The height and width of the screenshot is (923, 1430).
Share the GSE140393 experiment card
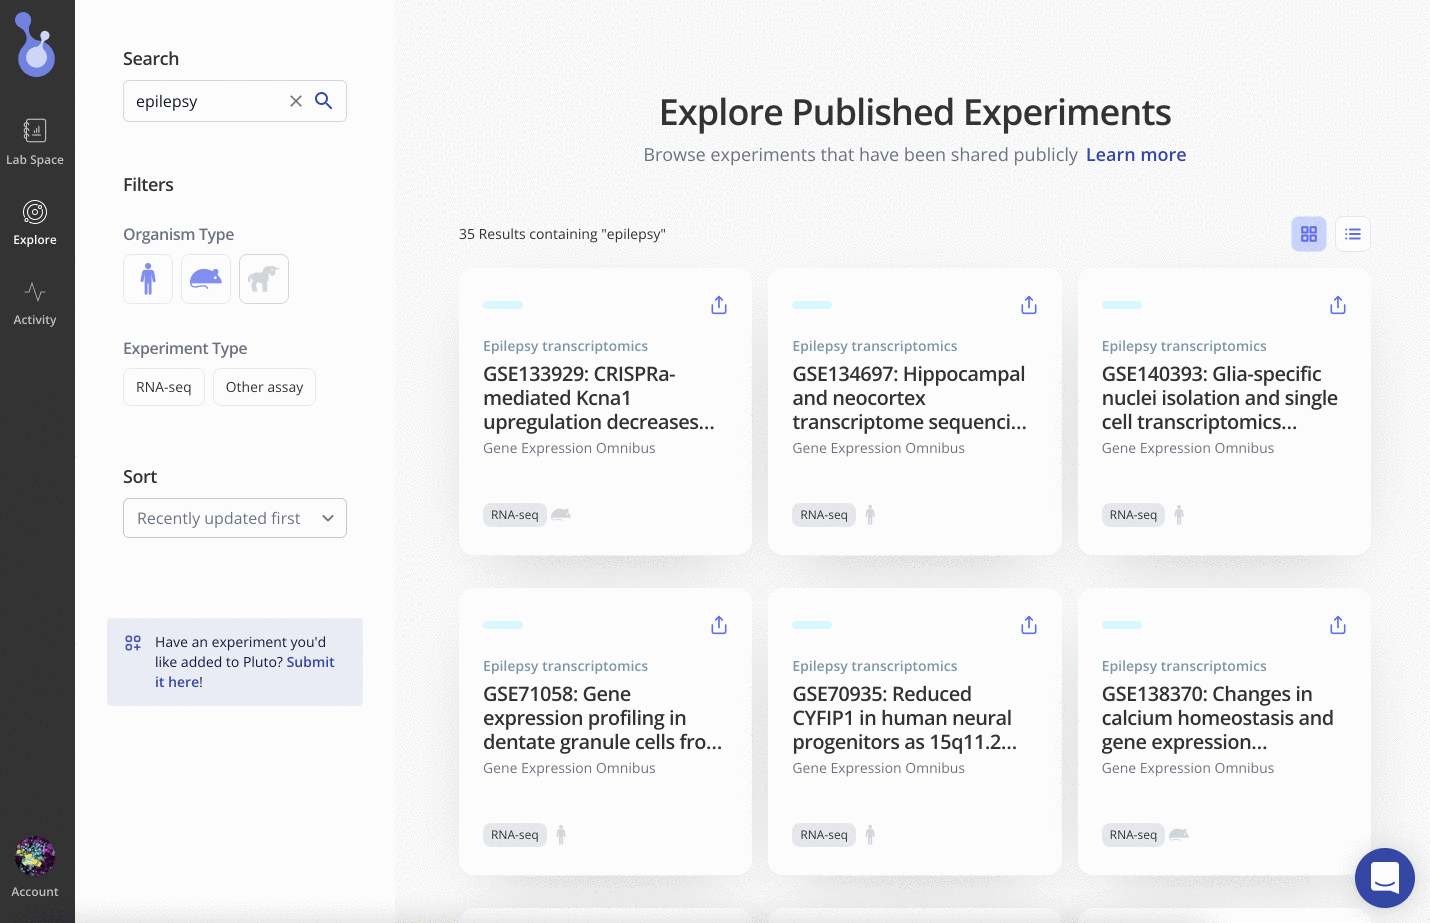pyautogui.click(x=1337, y=305)
